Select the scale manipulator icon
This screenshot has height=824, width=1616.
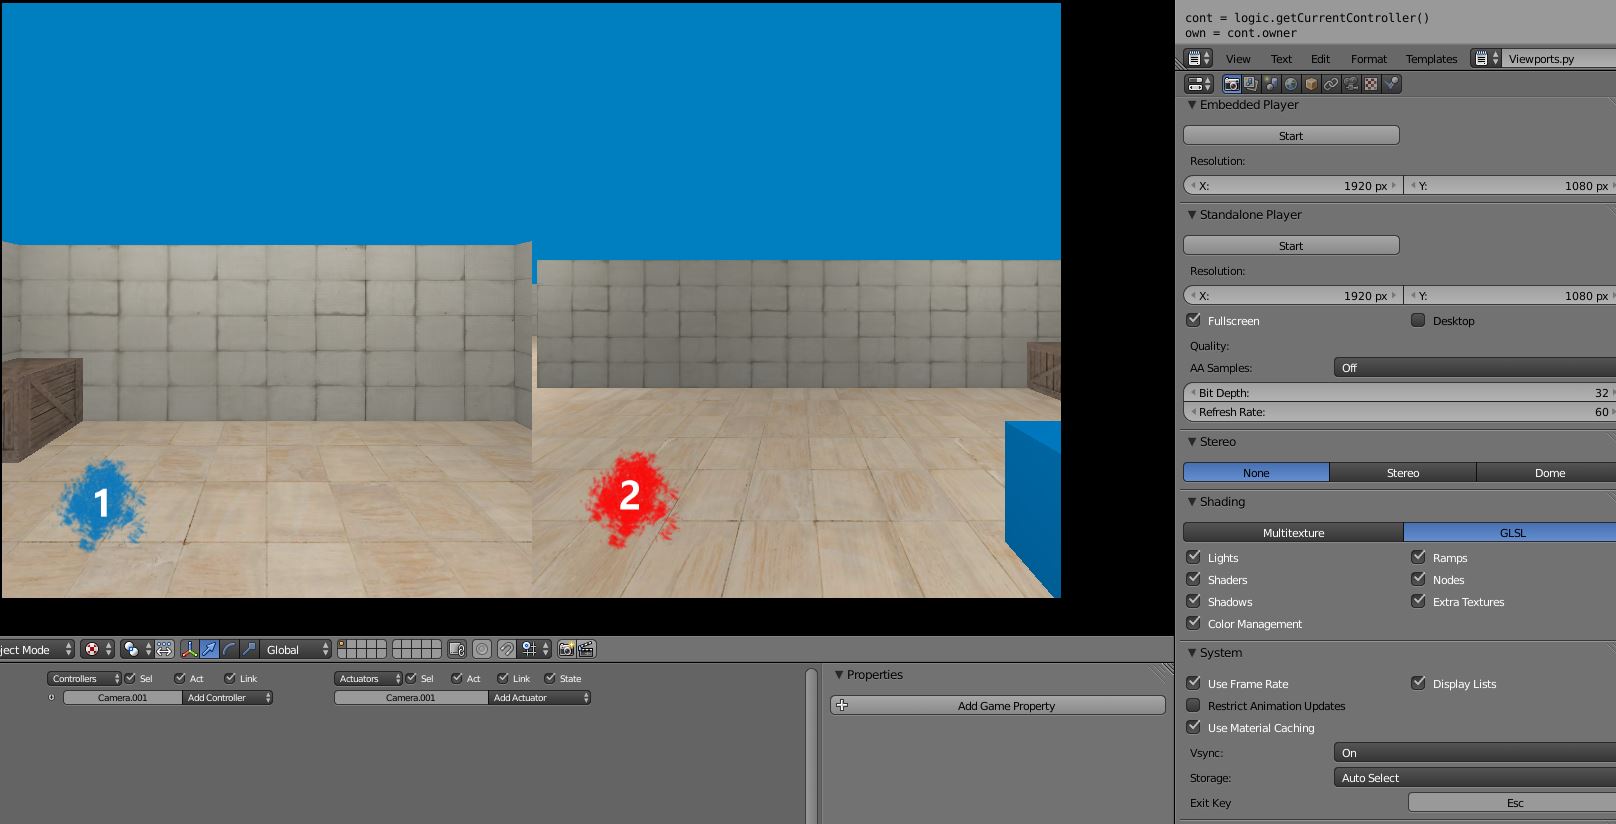(249, 649)
